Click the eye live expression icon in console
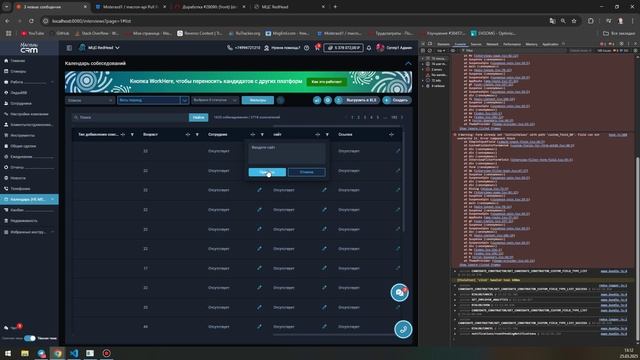640x360 pixels. tap(453, 51)
